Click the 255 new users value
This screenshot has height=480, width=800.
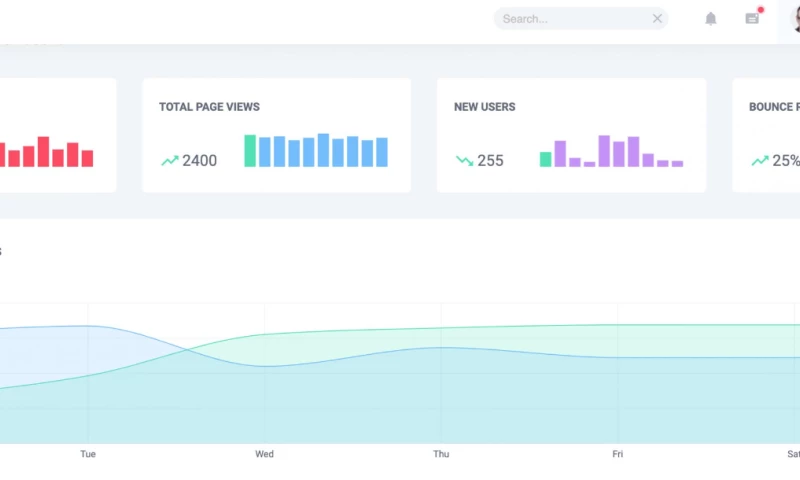click(x=490, y=160)
